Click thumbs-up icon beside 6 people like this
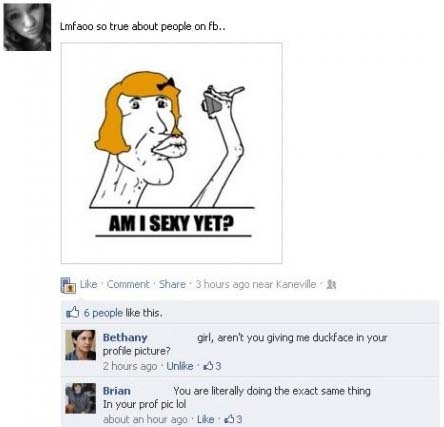Viewport: 444px width, 427px height. [73, 312]
